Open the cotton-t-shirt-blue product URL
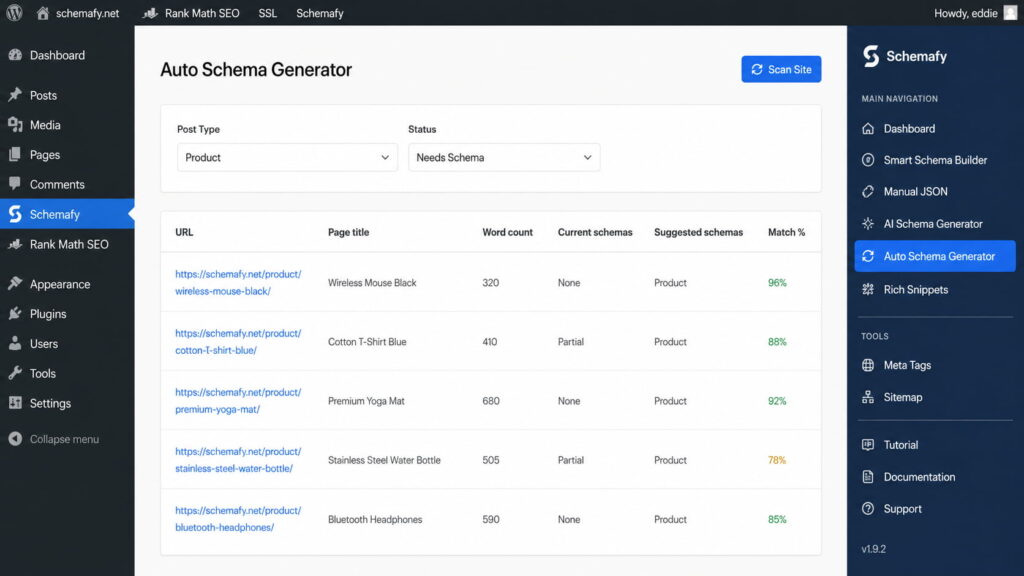The height and width of the screenshot is (576, 1024). tap(238, 342)
